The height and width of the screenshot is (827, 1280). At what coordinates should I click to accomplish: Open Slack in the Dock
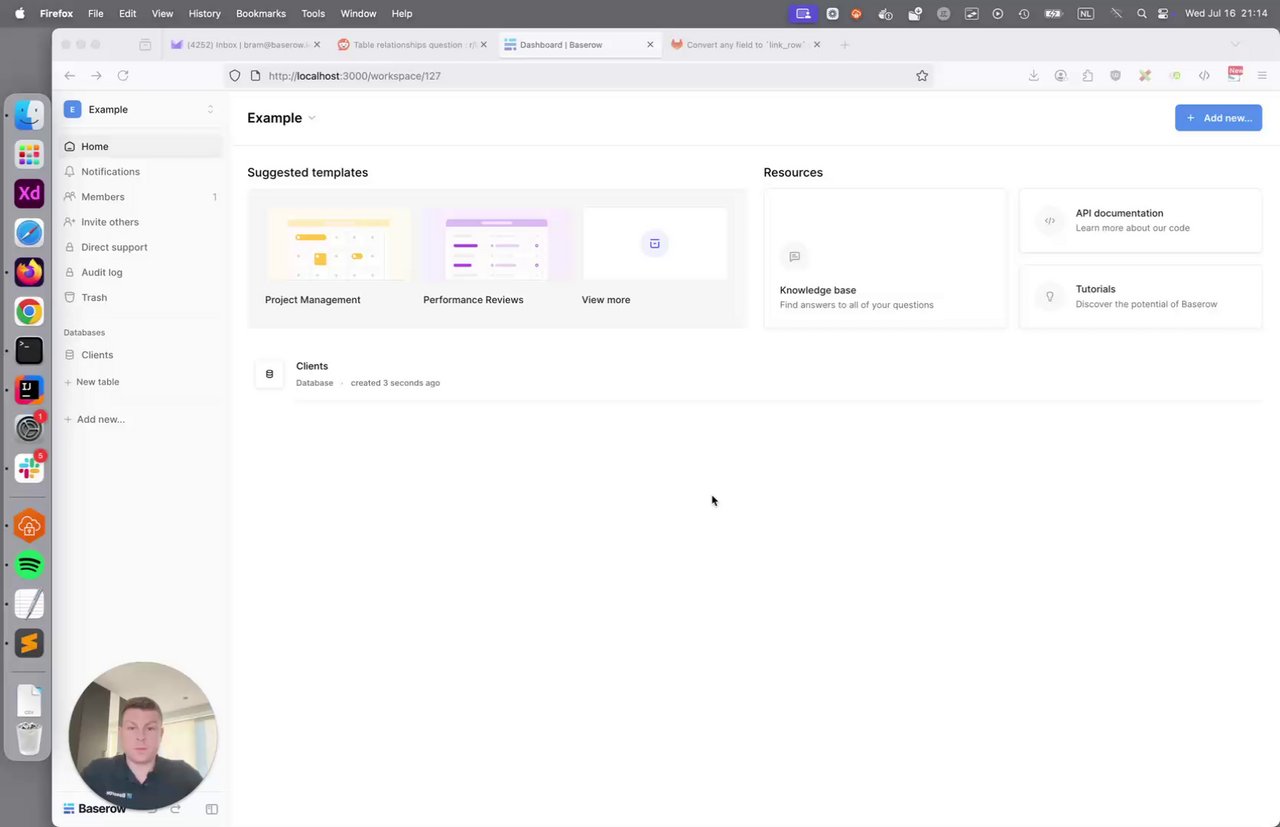point(29,467)
